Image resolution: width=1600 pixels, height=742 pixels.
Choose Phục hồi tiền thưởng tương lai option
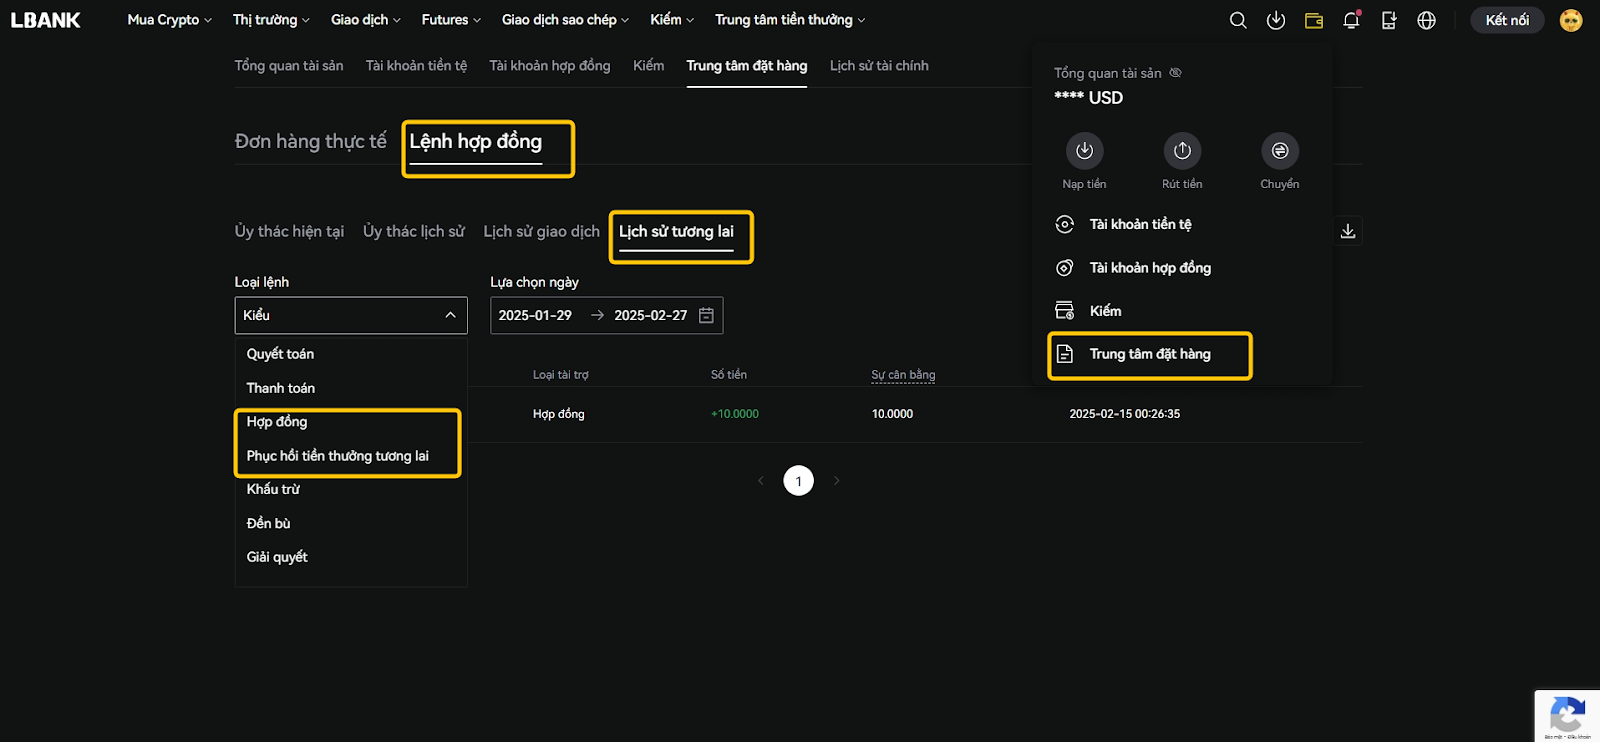point(338,456)
